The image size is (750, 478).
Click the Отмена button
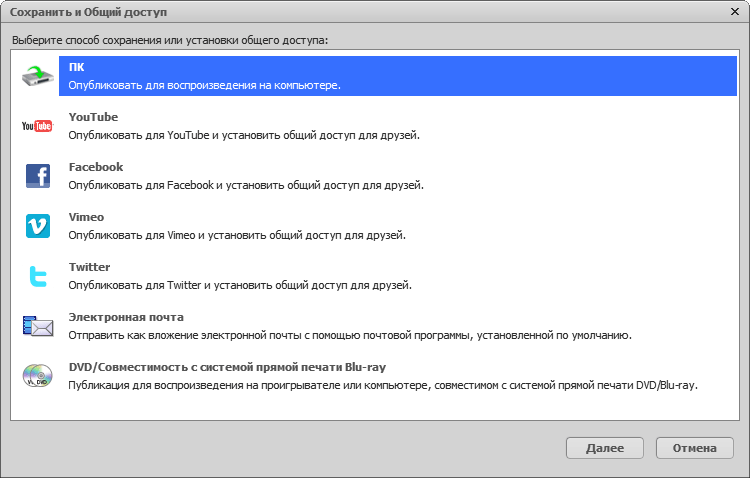pos(695,448)
